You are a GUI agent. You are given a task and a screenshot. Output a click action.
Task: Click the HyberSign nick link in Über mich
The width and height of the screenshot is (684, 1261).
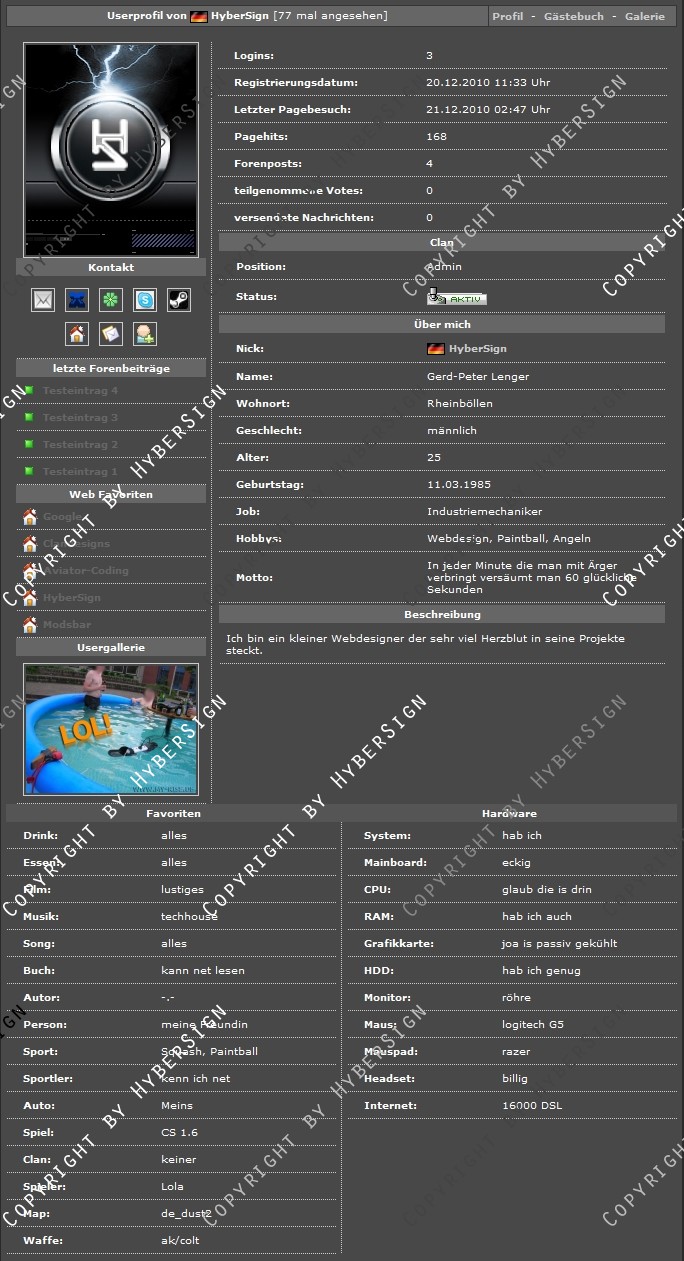(477, 349)
